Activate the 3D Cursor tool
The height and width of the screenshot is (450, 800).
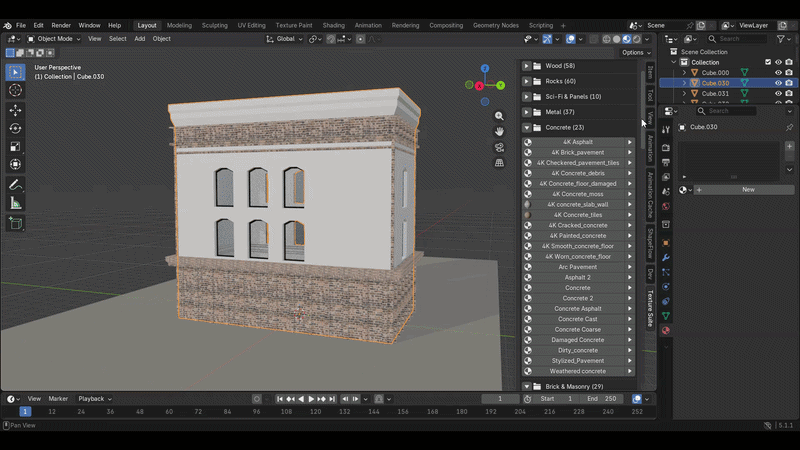pos(15,90)
